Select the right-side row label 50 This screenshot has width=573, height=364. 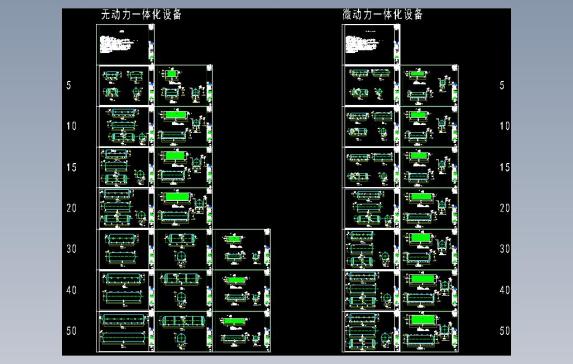point(505,331)
